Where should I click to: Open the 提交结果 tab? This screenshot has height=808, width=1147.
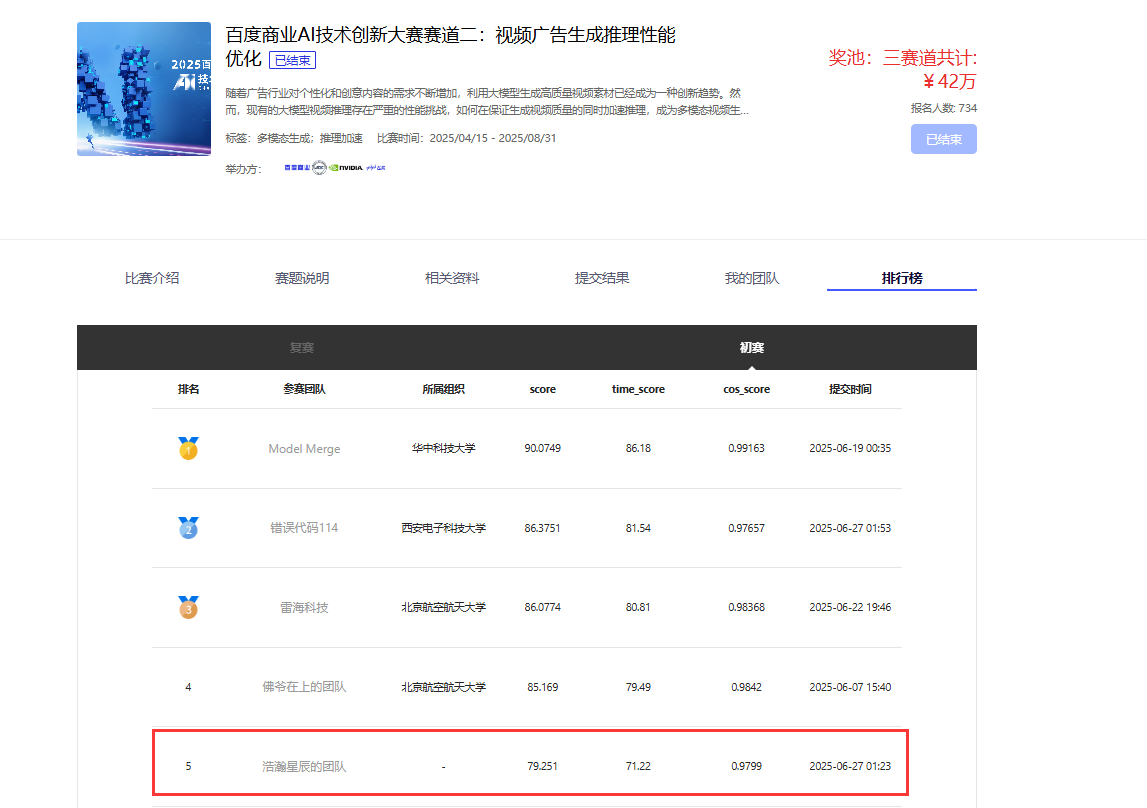pos(602,278)
